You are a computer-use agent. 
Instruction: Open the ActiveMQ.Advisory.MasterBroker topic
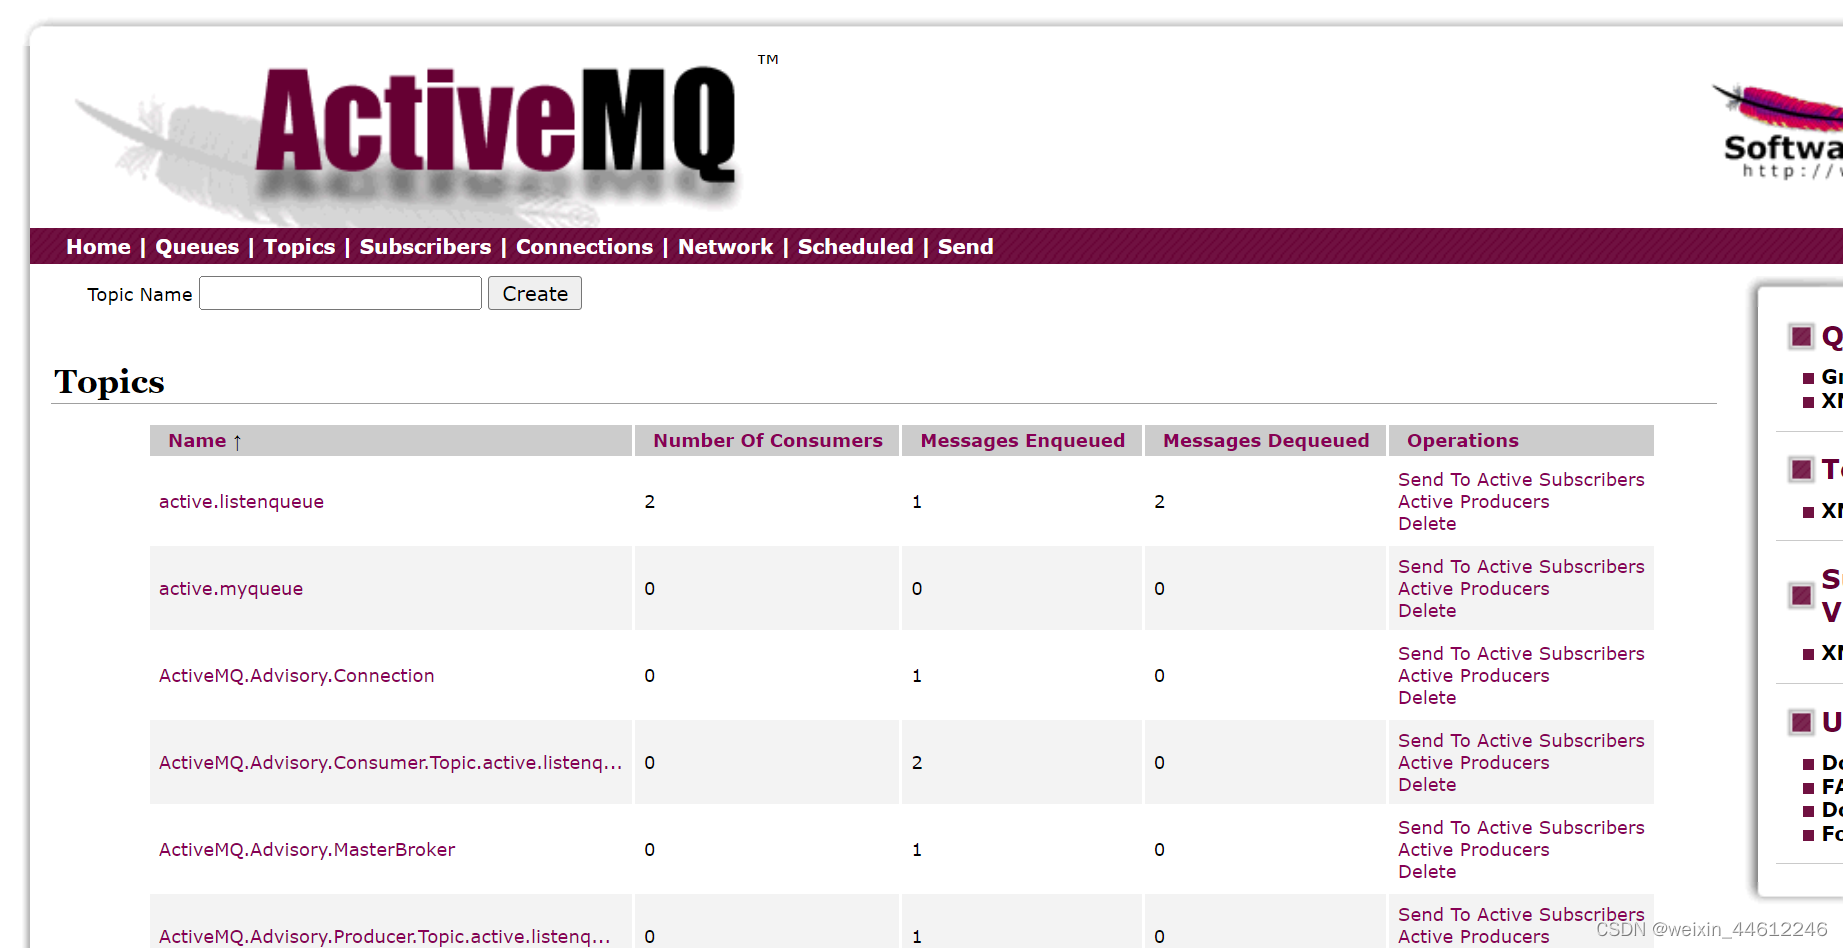(x=307, y=849)
